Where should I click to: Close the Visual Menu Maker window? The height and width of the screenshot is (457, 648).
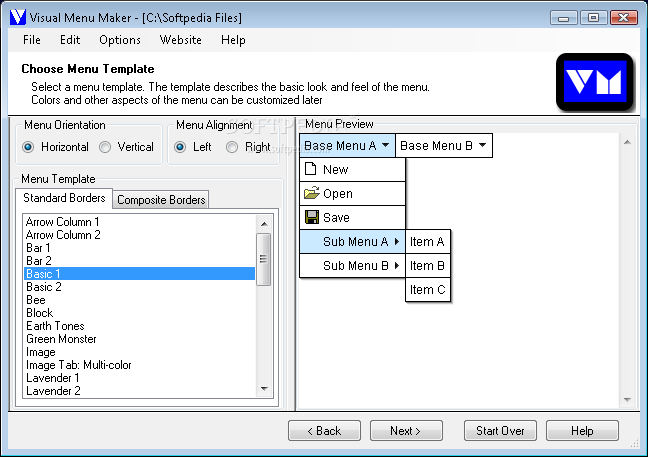624,18
